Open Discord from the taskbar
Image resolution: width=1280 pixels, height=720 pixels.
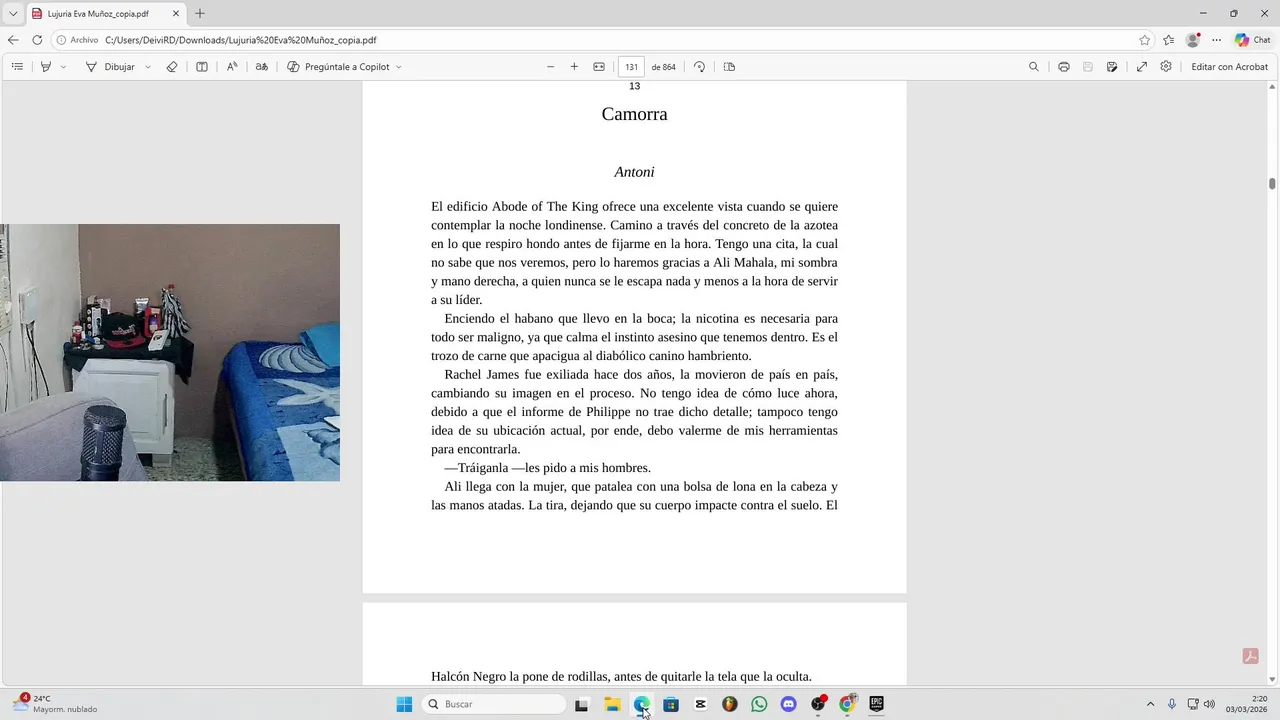click(788, 704)
